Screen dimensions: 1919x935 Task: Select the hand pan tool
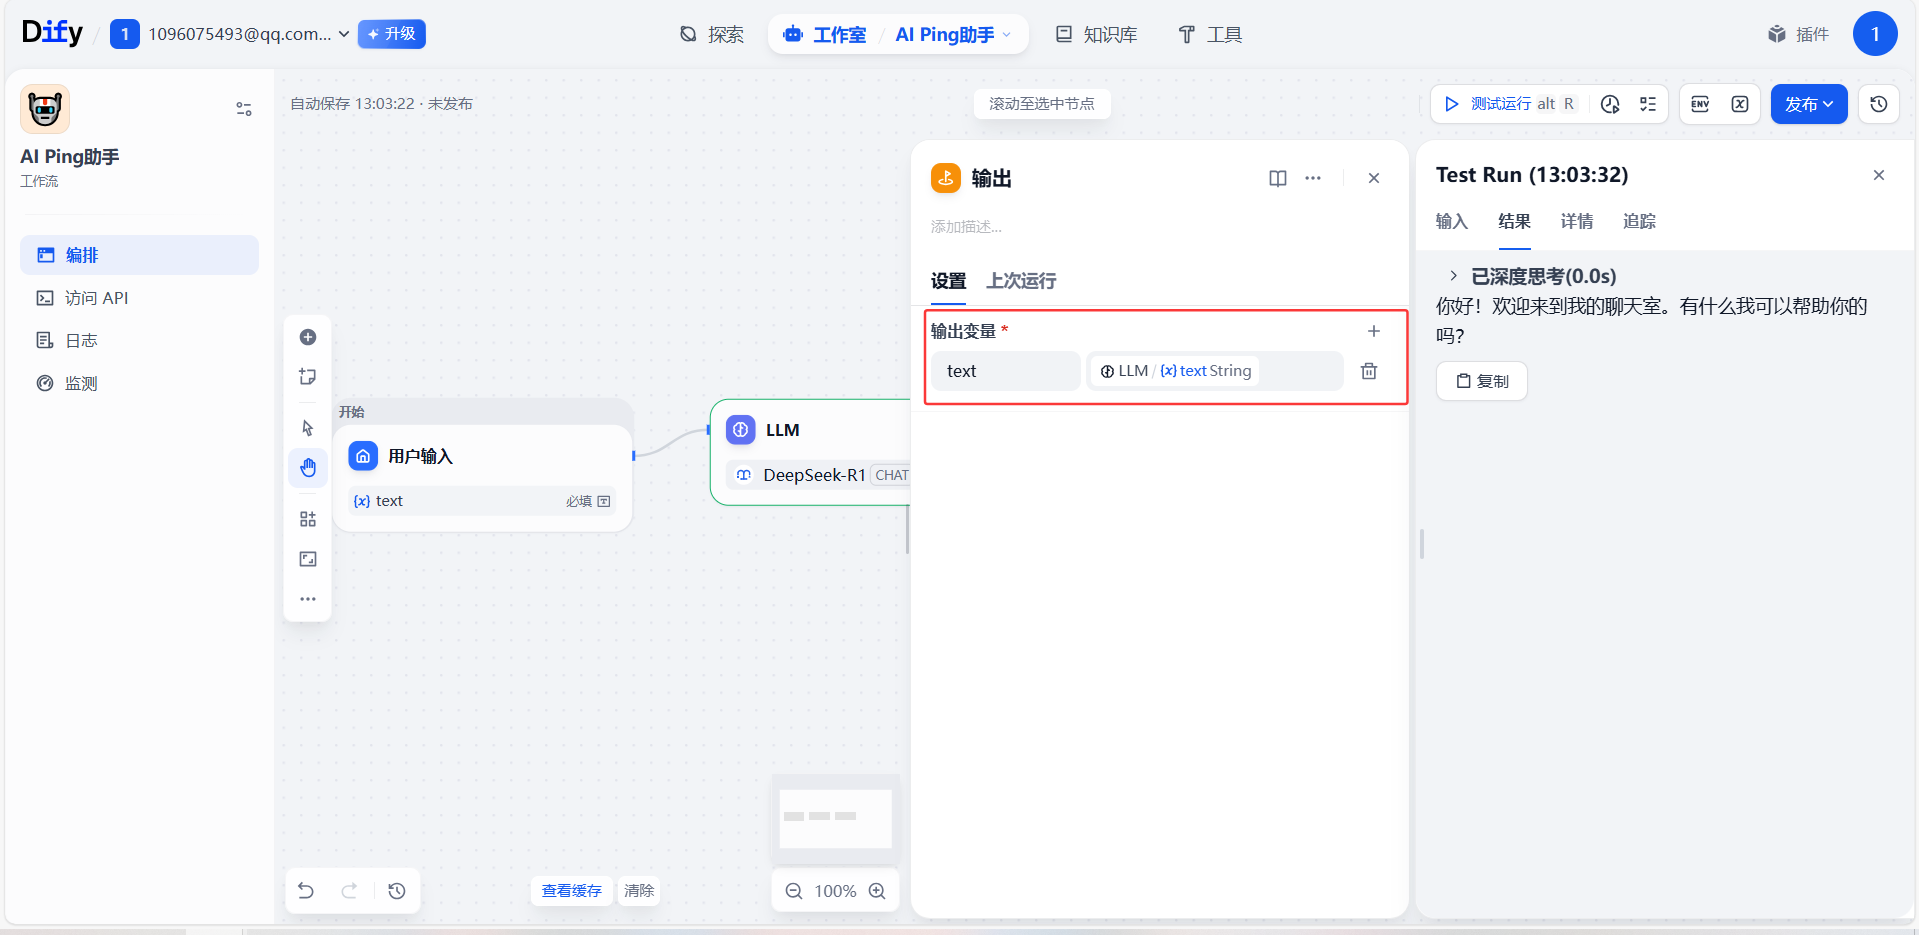pos(308,468)
